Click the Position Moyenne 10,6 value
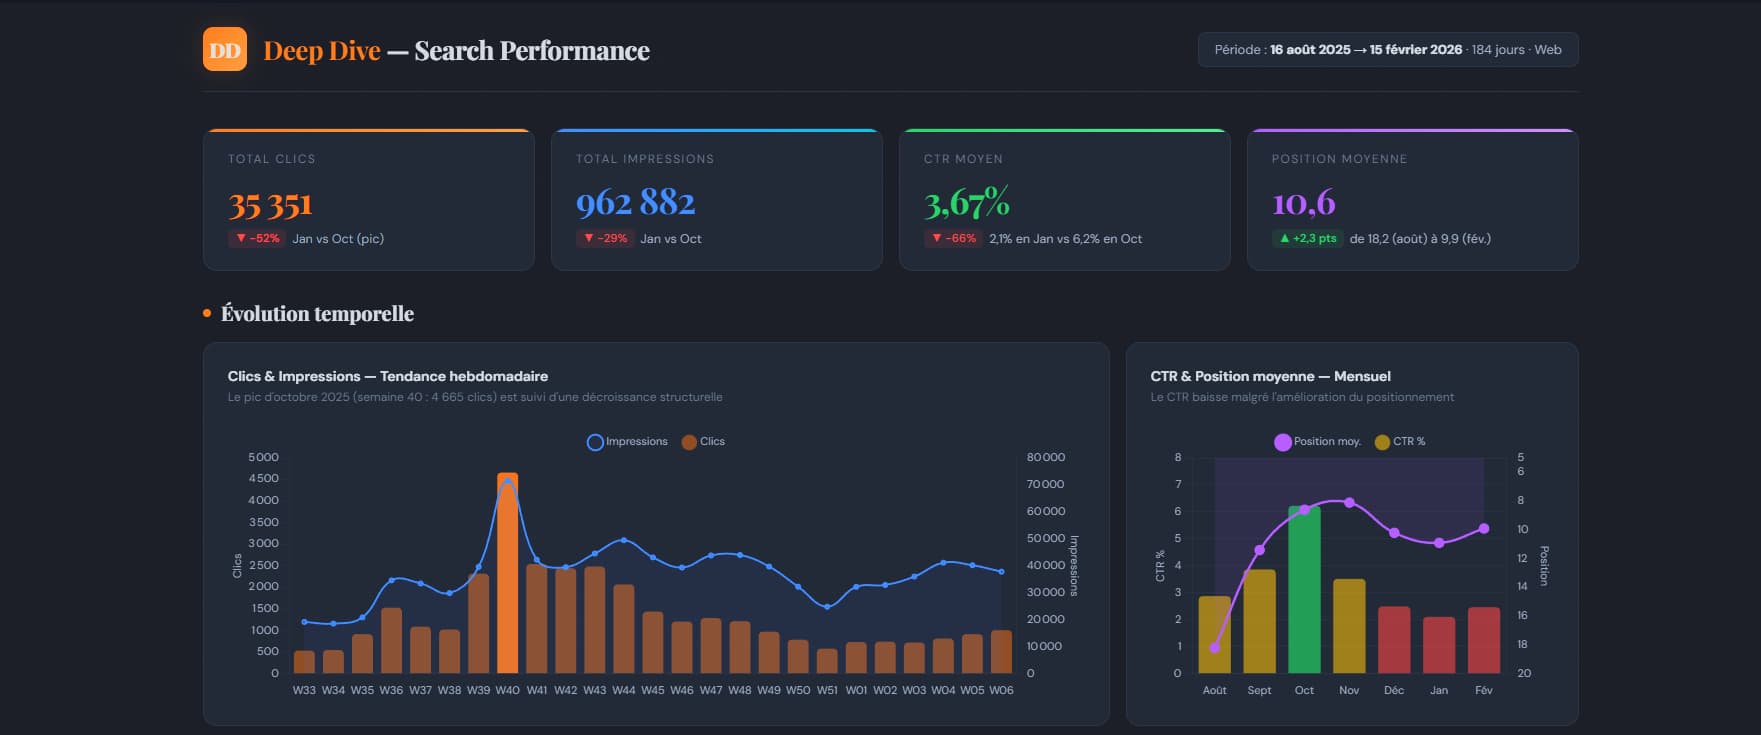 click(x=1303, y=203)
